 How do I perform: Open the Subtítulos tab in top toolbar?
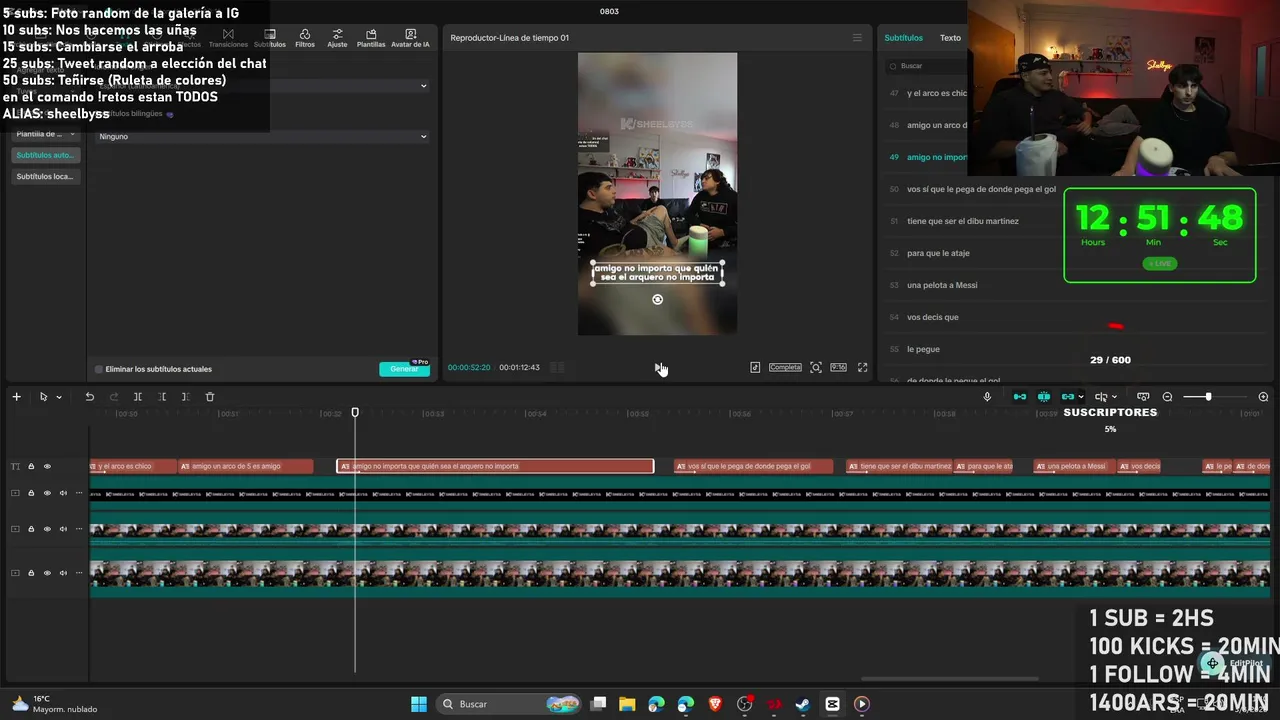[x=270, y=39]
